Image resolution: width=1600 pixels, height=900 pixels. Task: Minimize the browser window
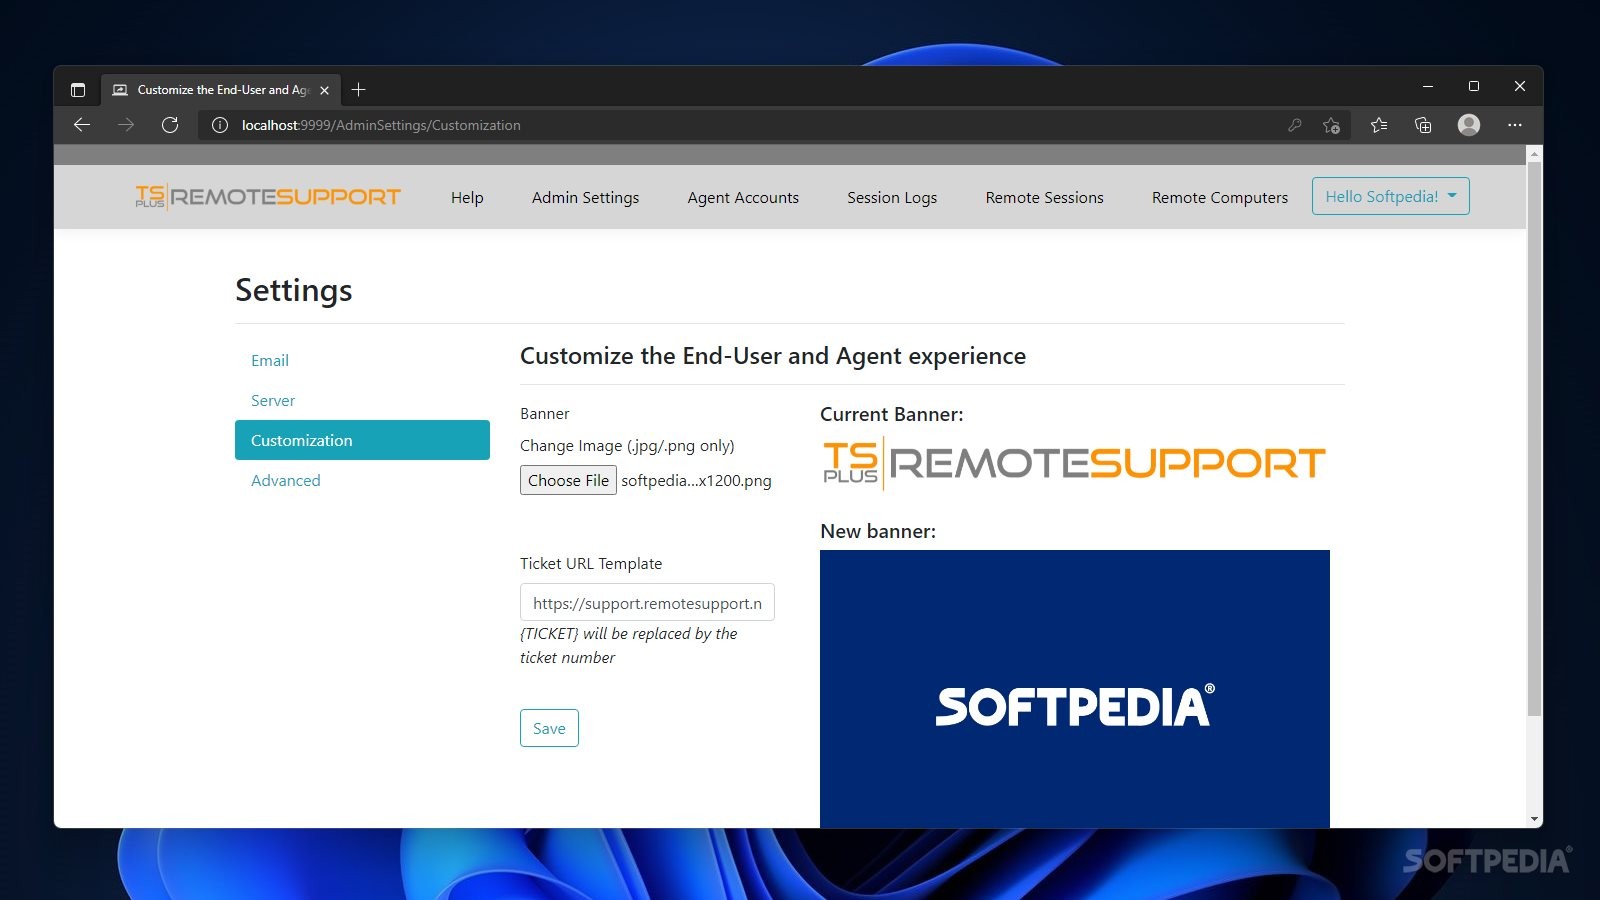[1428, 87]
